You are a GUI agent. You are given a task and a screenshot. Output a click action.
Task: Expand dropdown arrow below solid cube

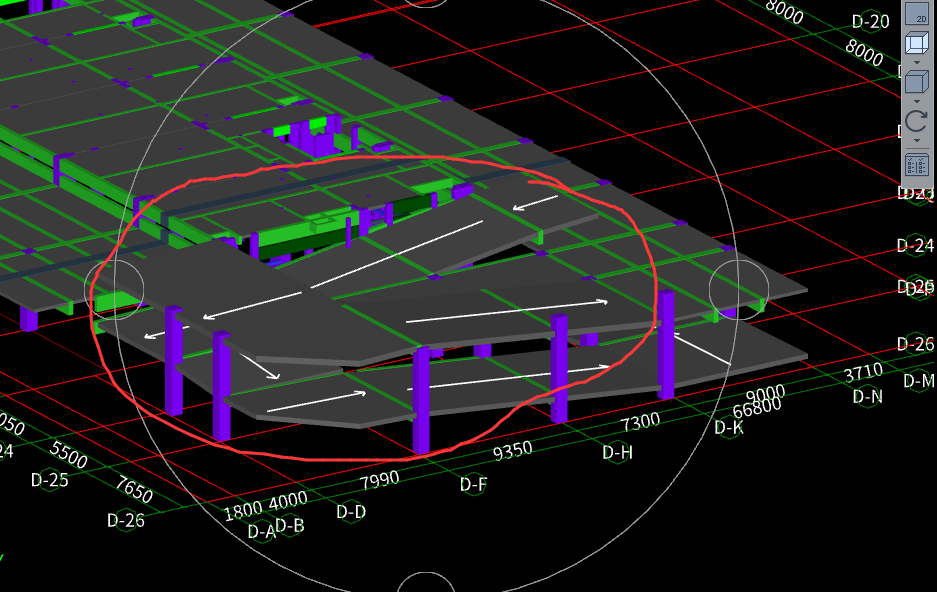coord(917,102)
